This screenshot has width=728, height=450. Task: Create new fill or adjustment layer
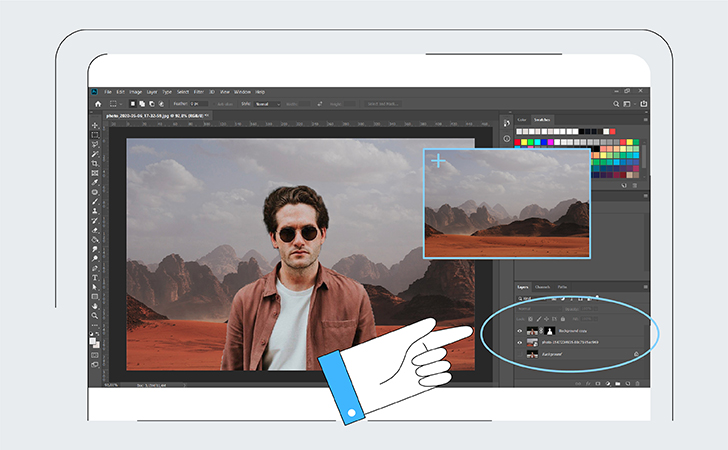[608, 384]
